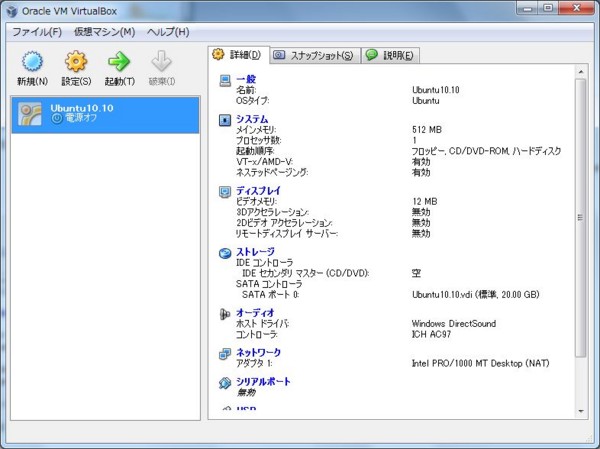
Task: Click the リモートディスプレイ サーバー label
Action: (x=287, y=234)
